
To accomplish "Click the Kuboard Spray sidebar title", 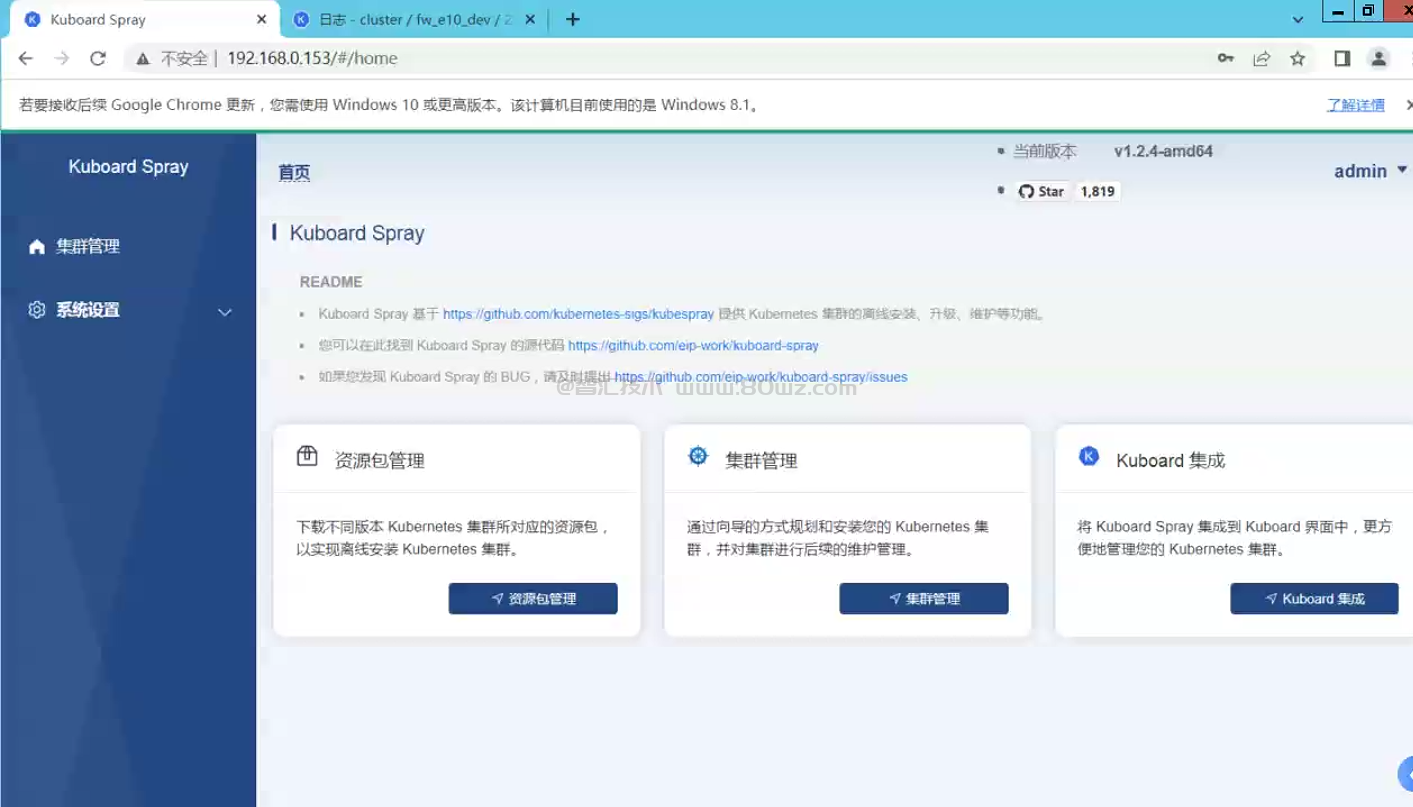I will pos(128,167).
